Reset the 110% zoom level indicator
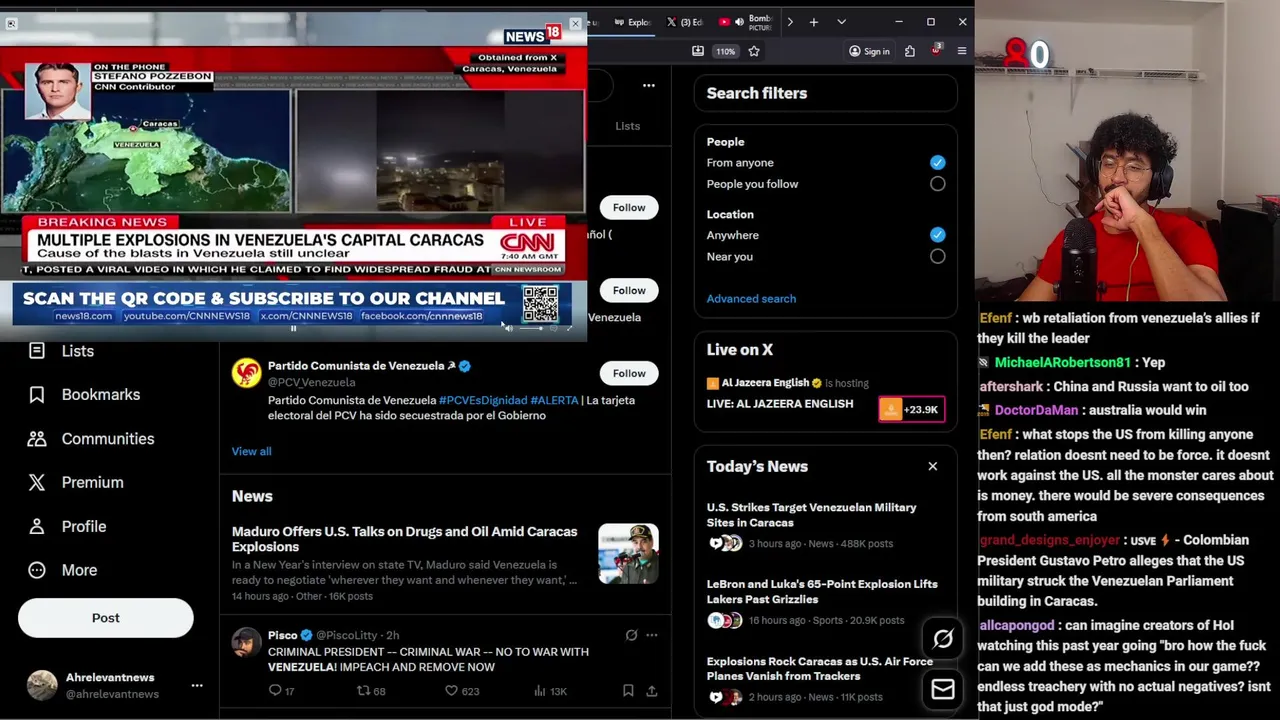The height and width of the screenshot is (720, 1280). (x=725, y=51)
